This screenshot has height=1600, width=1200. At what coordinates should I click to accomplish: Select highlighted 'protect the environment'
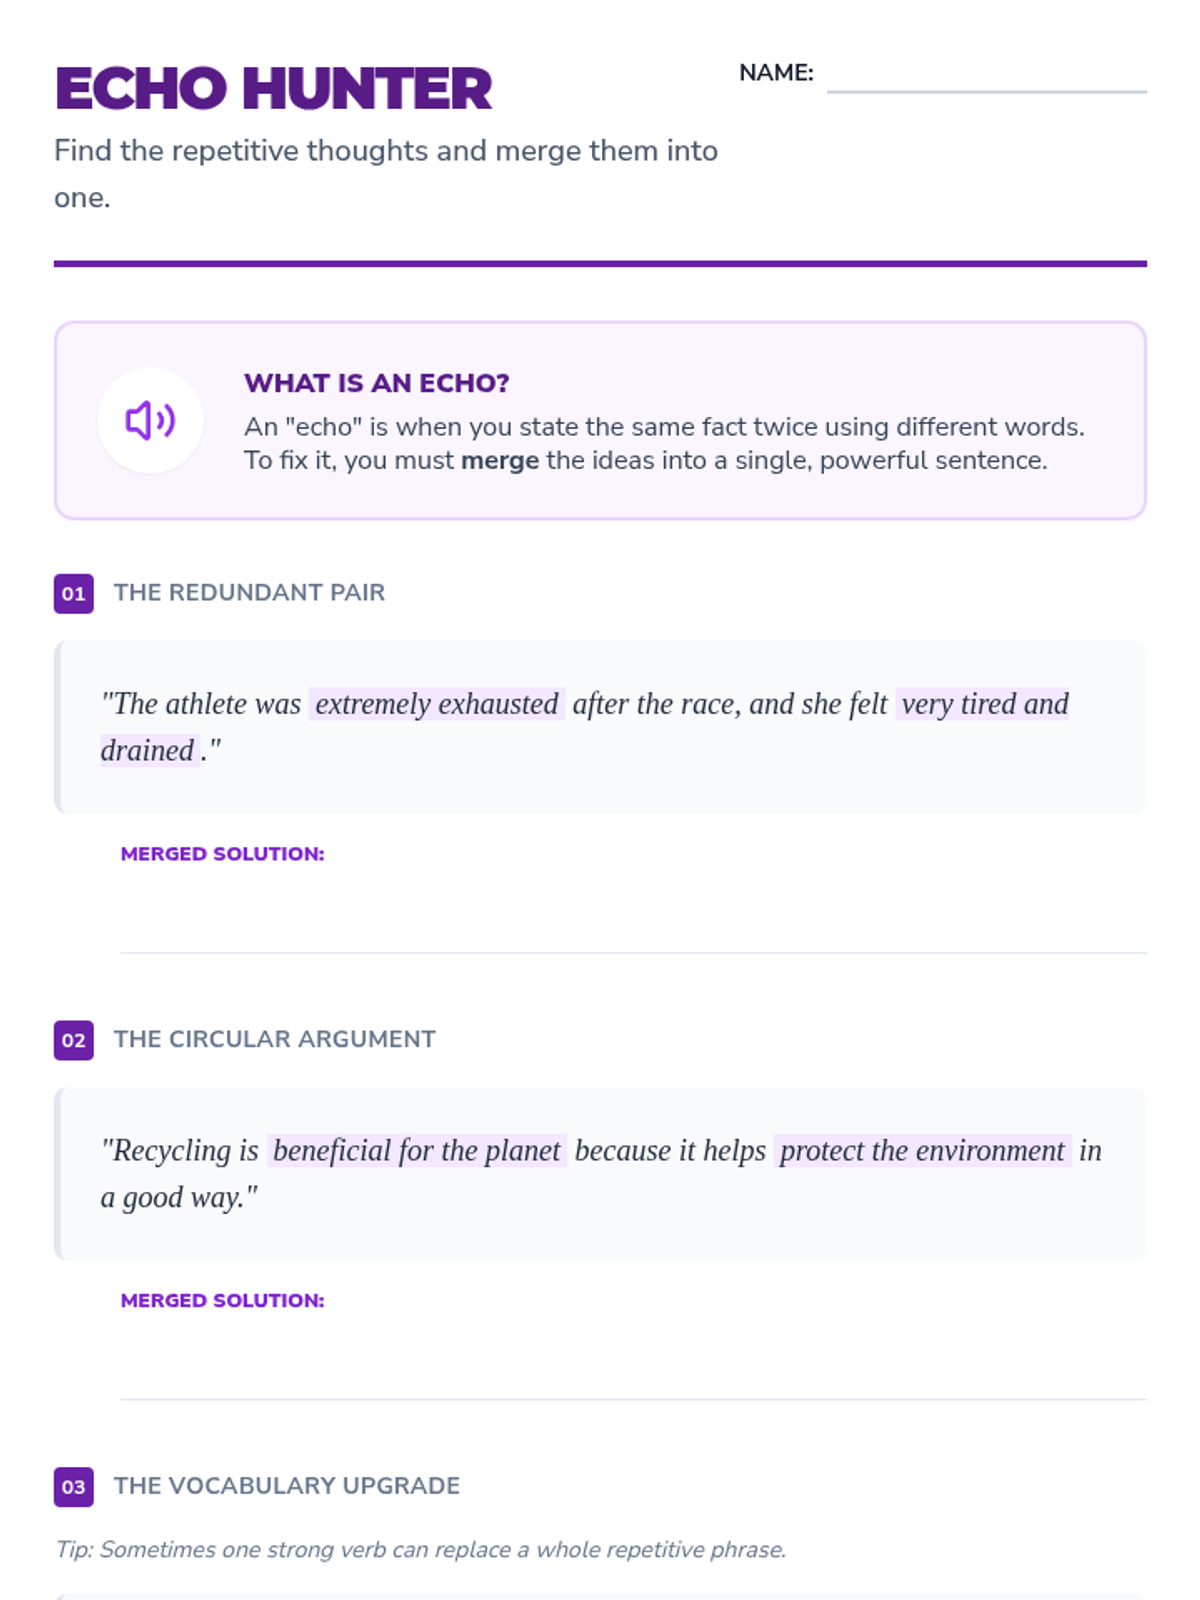[x=922, y=1150]
